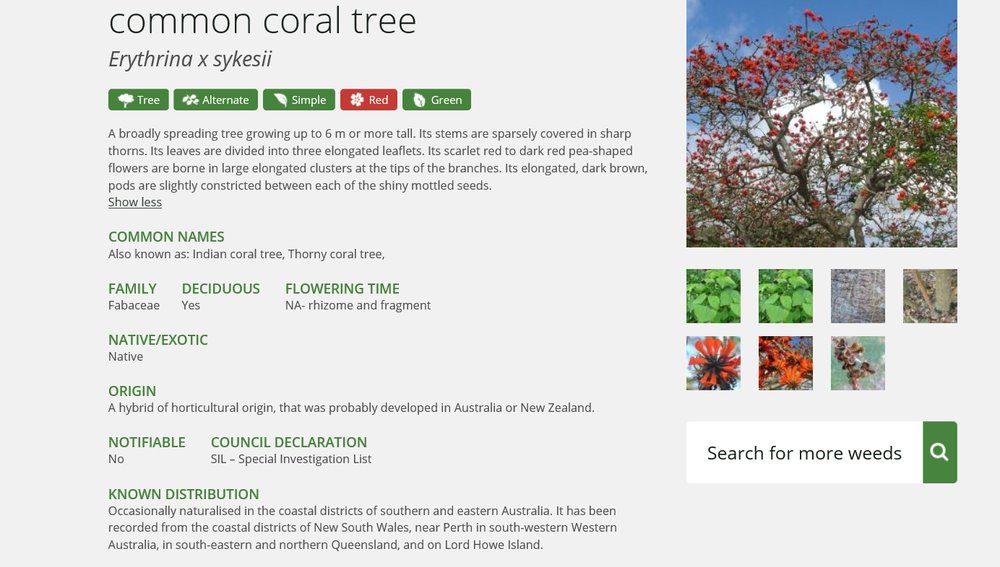Click the common coral tree heading
This screenshot has height=567, width=1000.
tap(262, 20)
